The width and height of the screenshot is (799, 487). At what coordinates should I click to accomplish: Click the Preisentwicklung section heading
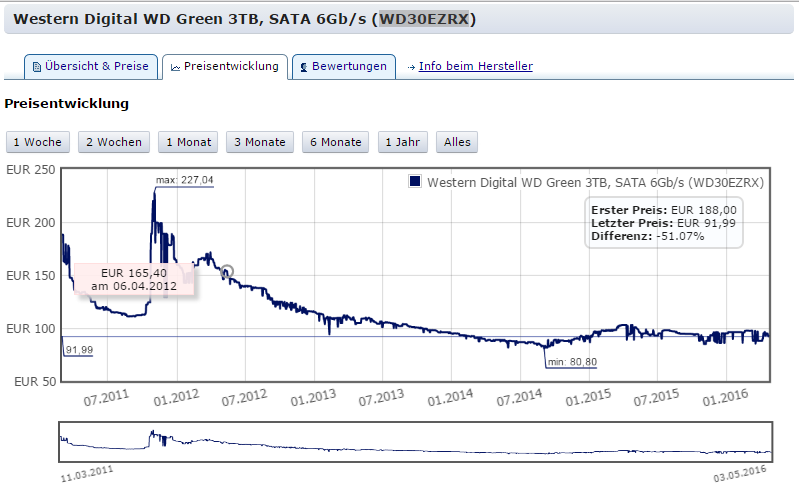(66, 103)
